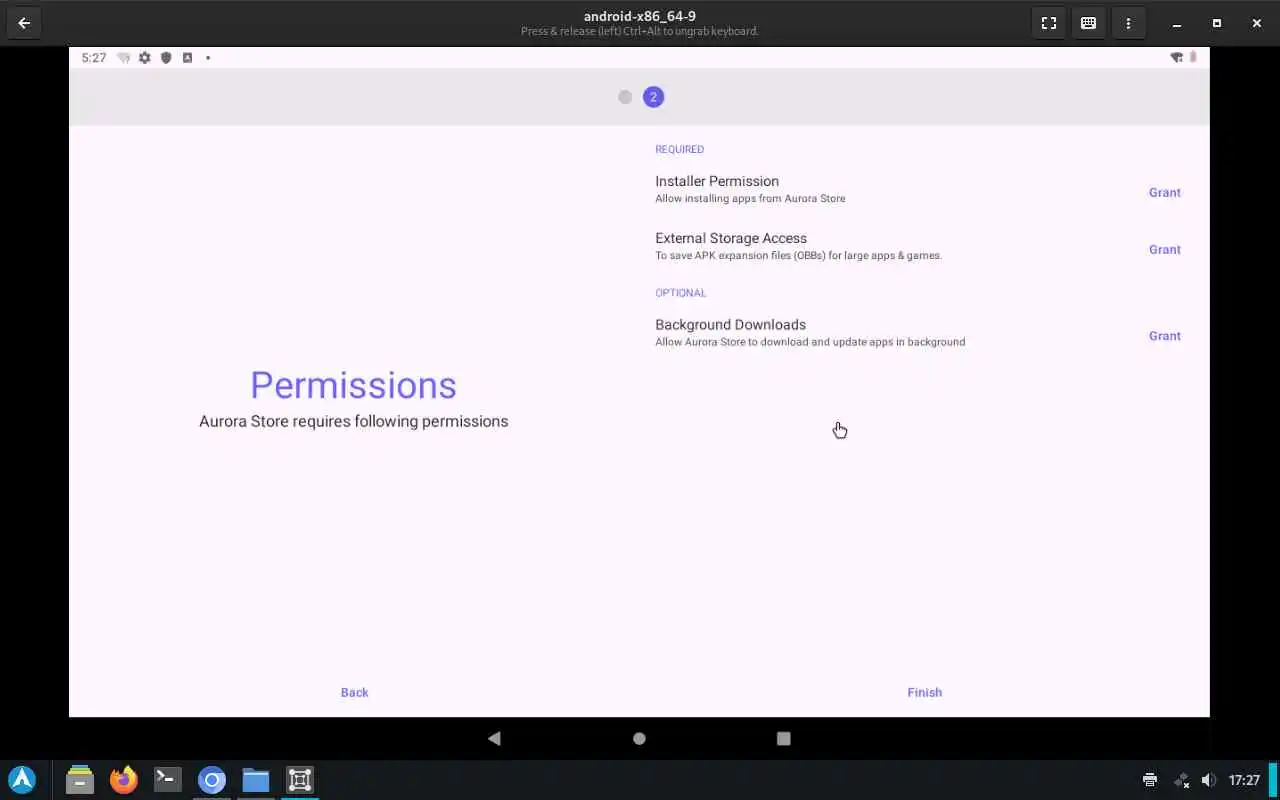Tap the shield icon in Android status bar
The height and width of the screenshot is (800, 1280).
166,58
